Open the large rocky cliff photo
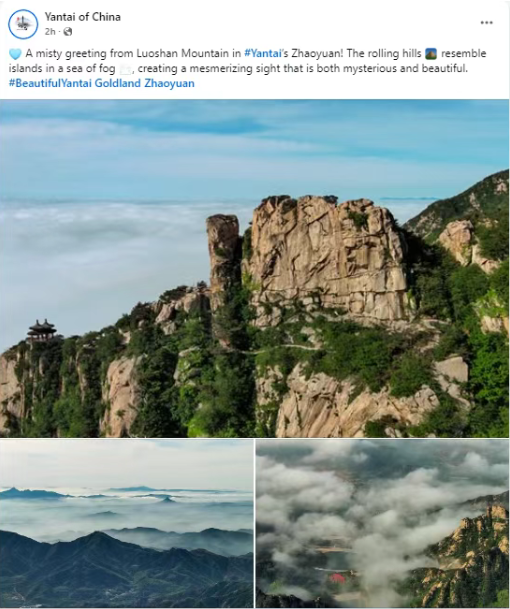 255,268
